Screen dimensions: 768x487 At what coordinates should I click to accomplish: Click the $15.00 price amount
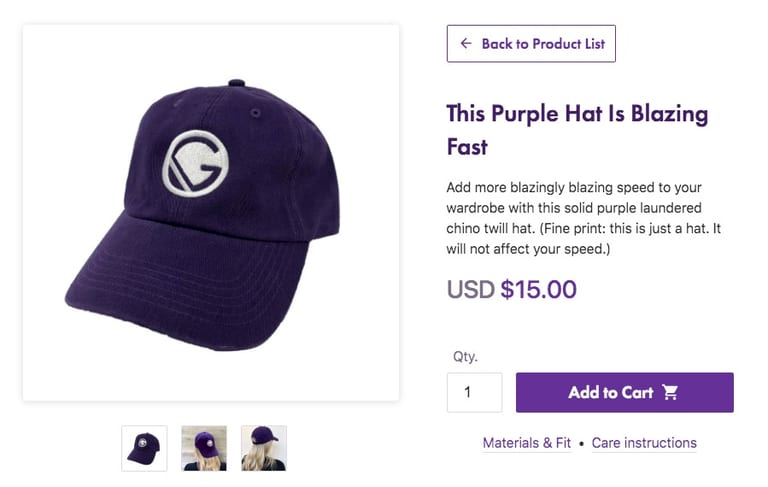[538, 290]
